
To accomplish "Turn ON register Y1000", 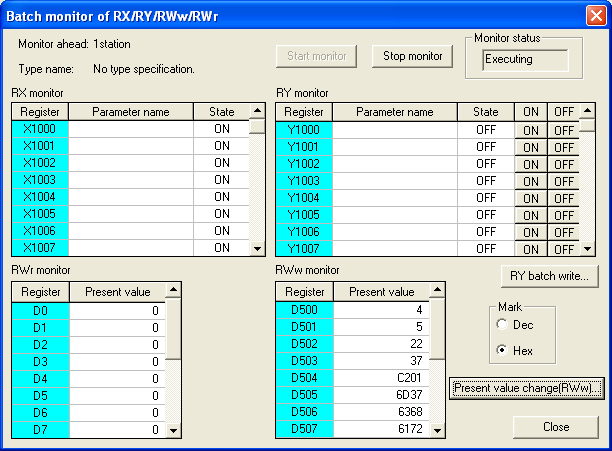I will [530, 130].
